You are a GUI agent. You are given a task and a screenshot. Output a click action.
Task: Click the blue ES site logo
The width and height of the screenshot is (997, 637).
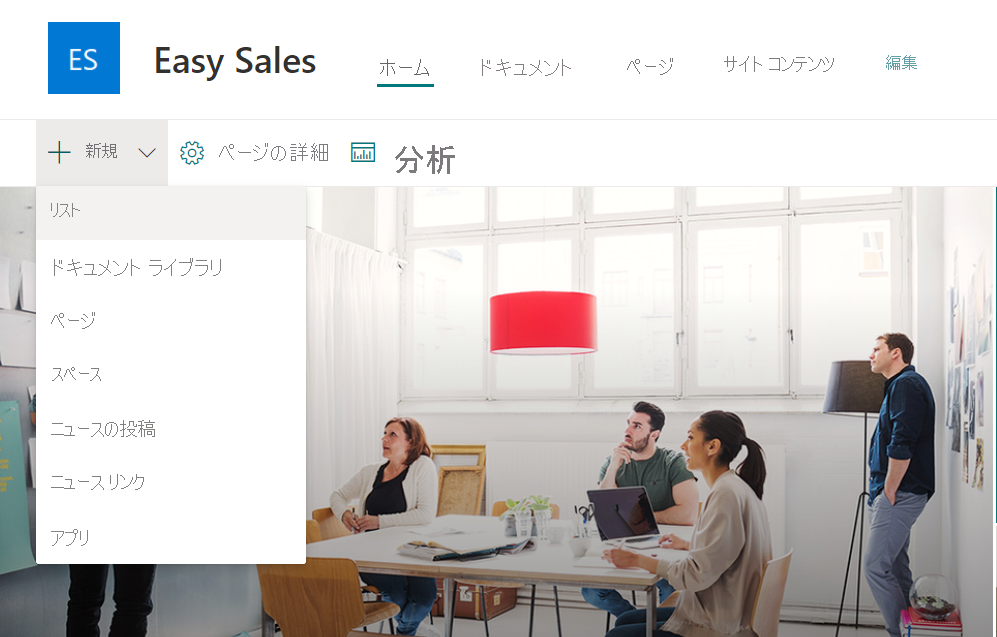pyautogui.click(x=84, y=58)
